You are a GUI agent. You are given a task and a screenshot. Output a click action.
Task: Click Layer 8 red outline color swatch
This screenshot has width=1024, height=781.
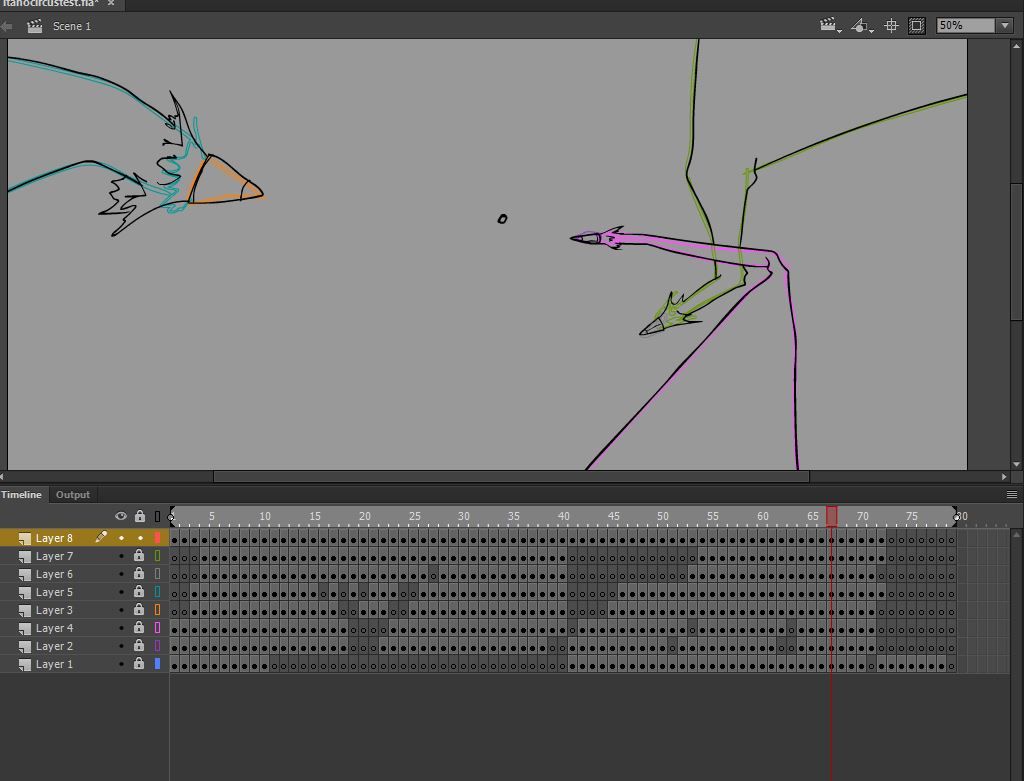click(x=157, y=538)
